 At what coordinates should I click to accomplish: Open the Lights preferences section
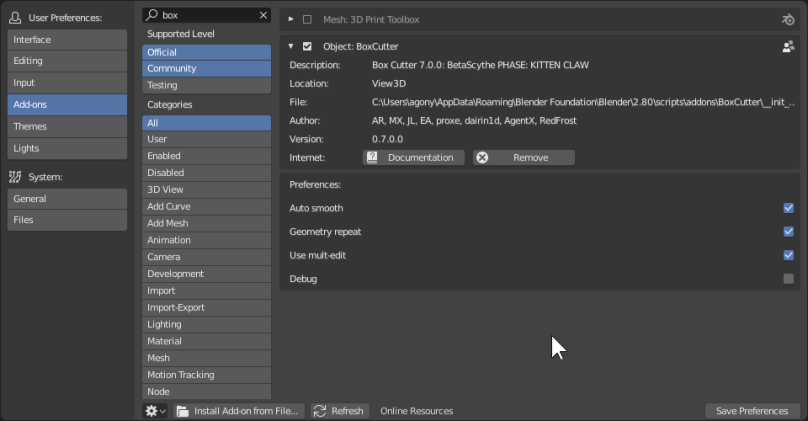(x=67, y=148)
